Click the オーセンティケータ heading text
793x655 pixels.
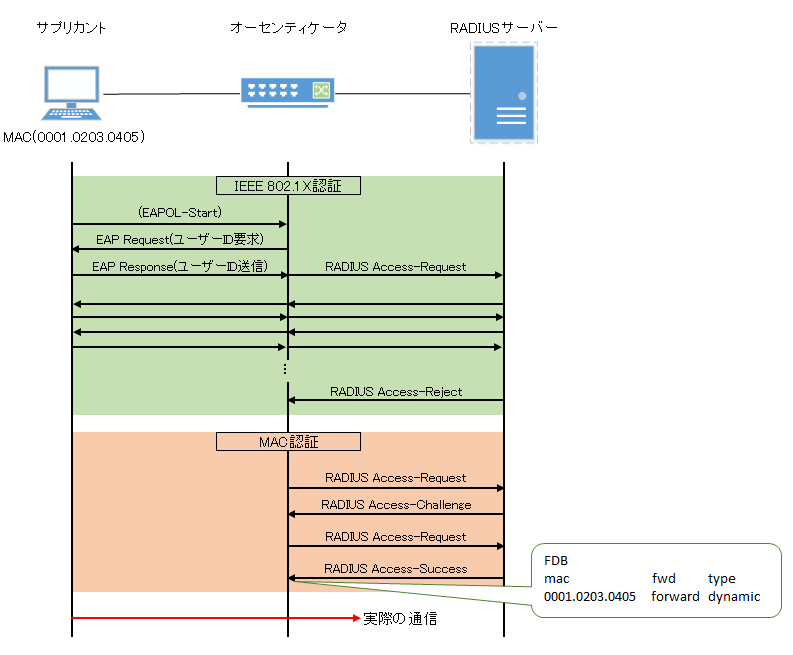pos(289,28)
